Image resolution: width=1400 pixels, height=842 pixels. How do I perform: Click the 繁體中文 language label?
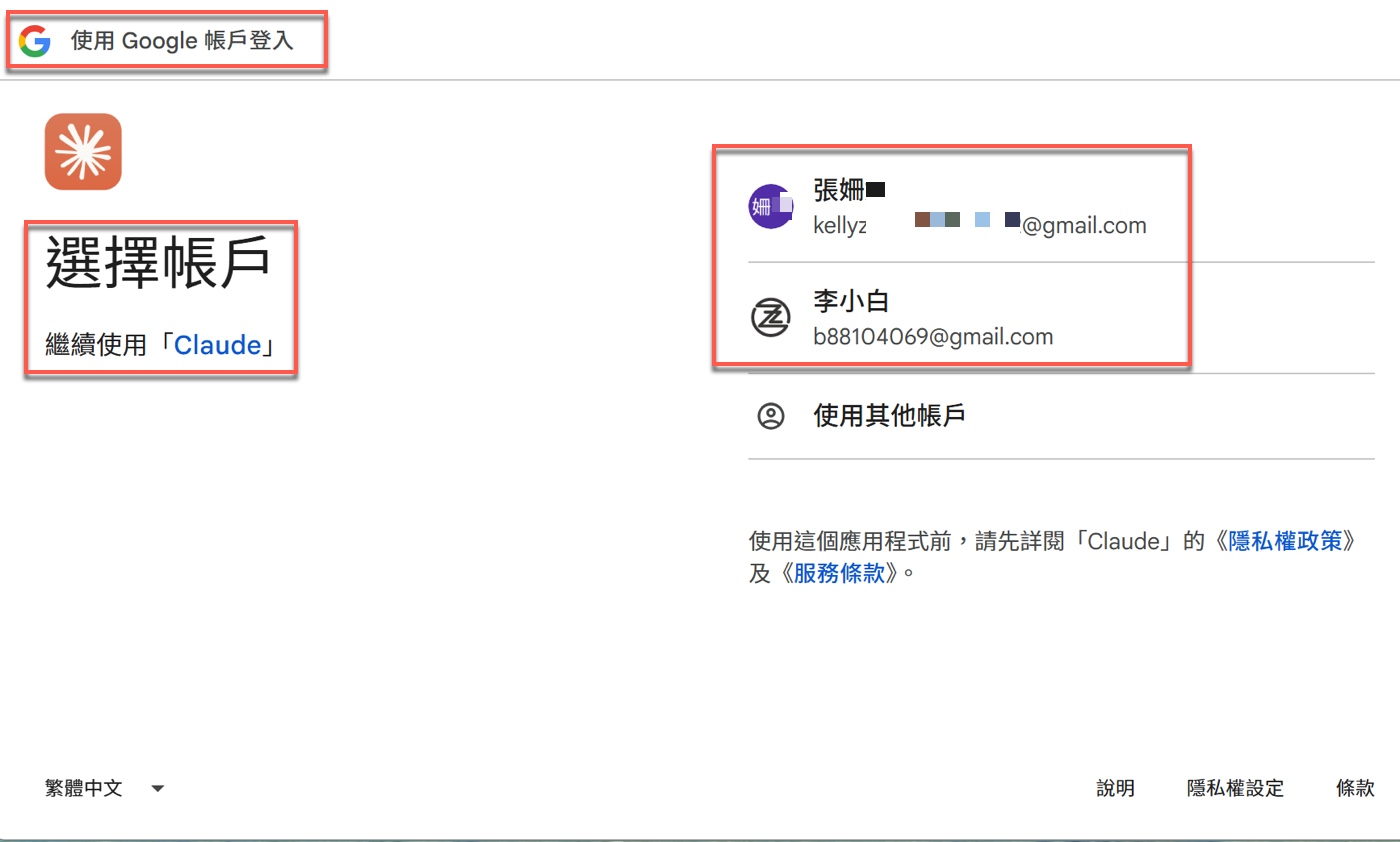coord(84,788)
